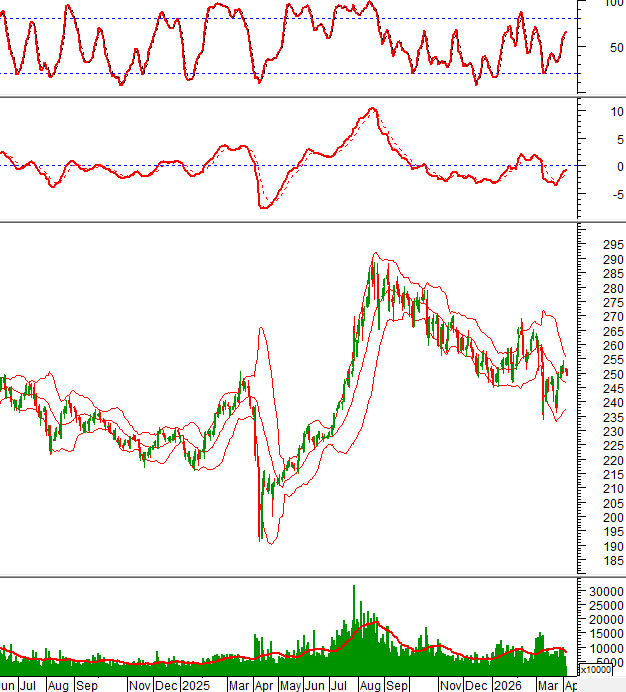Image resolution: width=626 pixels, height=692 pixels.
Task: Click the 270 price axis label
Action: point(598,317)
